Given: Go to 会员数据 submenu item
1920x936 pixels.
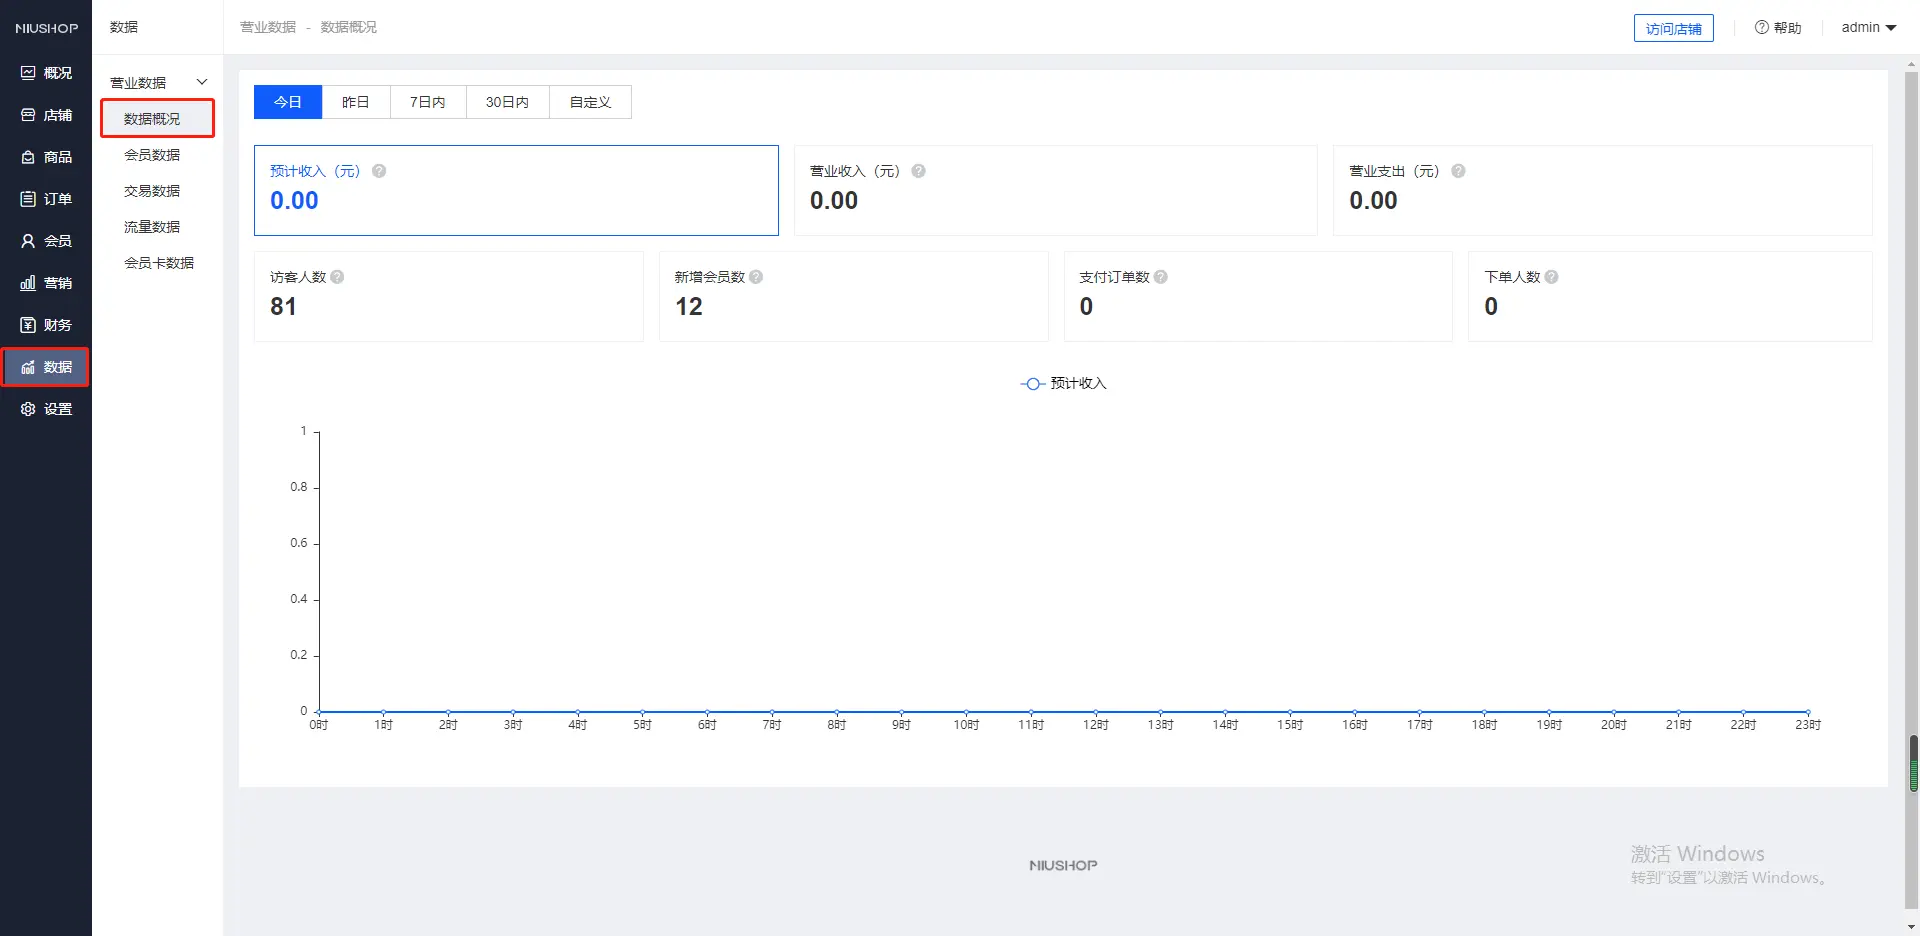Looking at the screenshot, I should coord(152,155).
